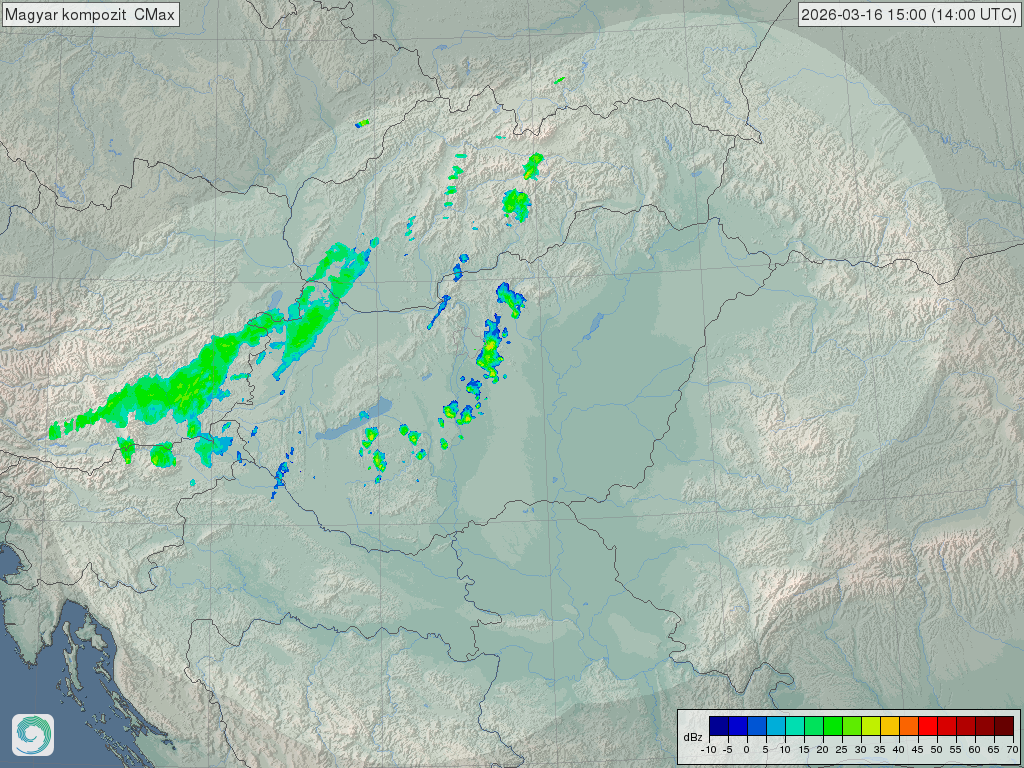Click the '70' value on the legend scale
The width and height of the screenshot is (1024, 768).
coord(1012,749)
